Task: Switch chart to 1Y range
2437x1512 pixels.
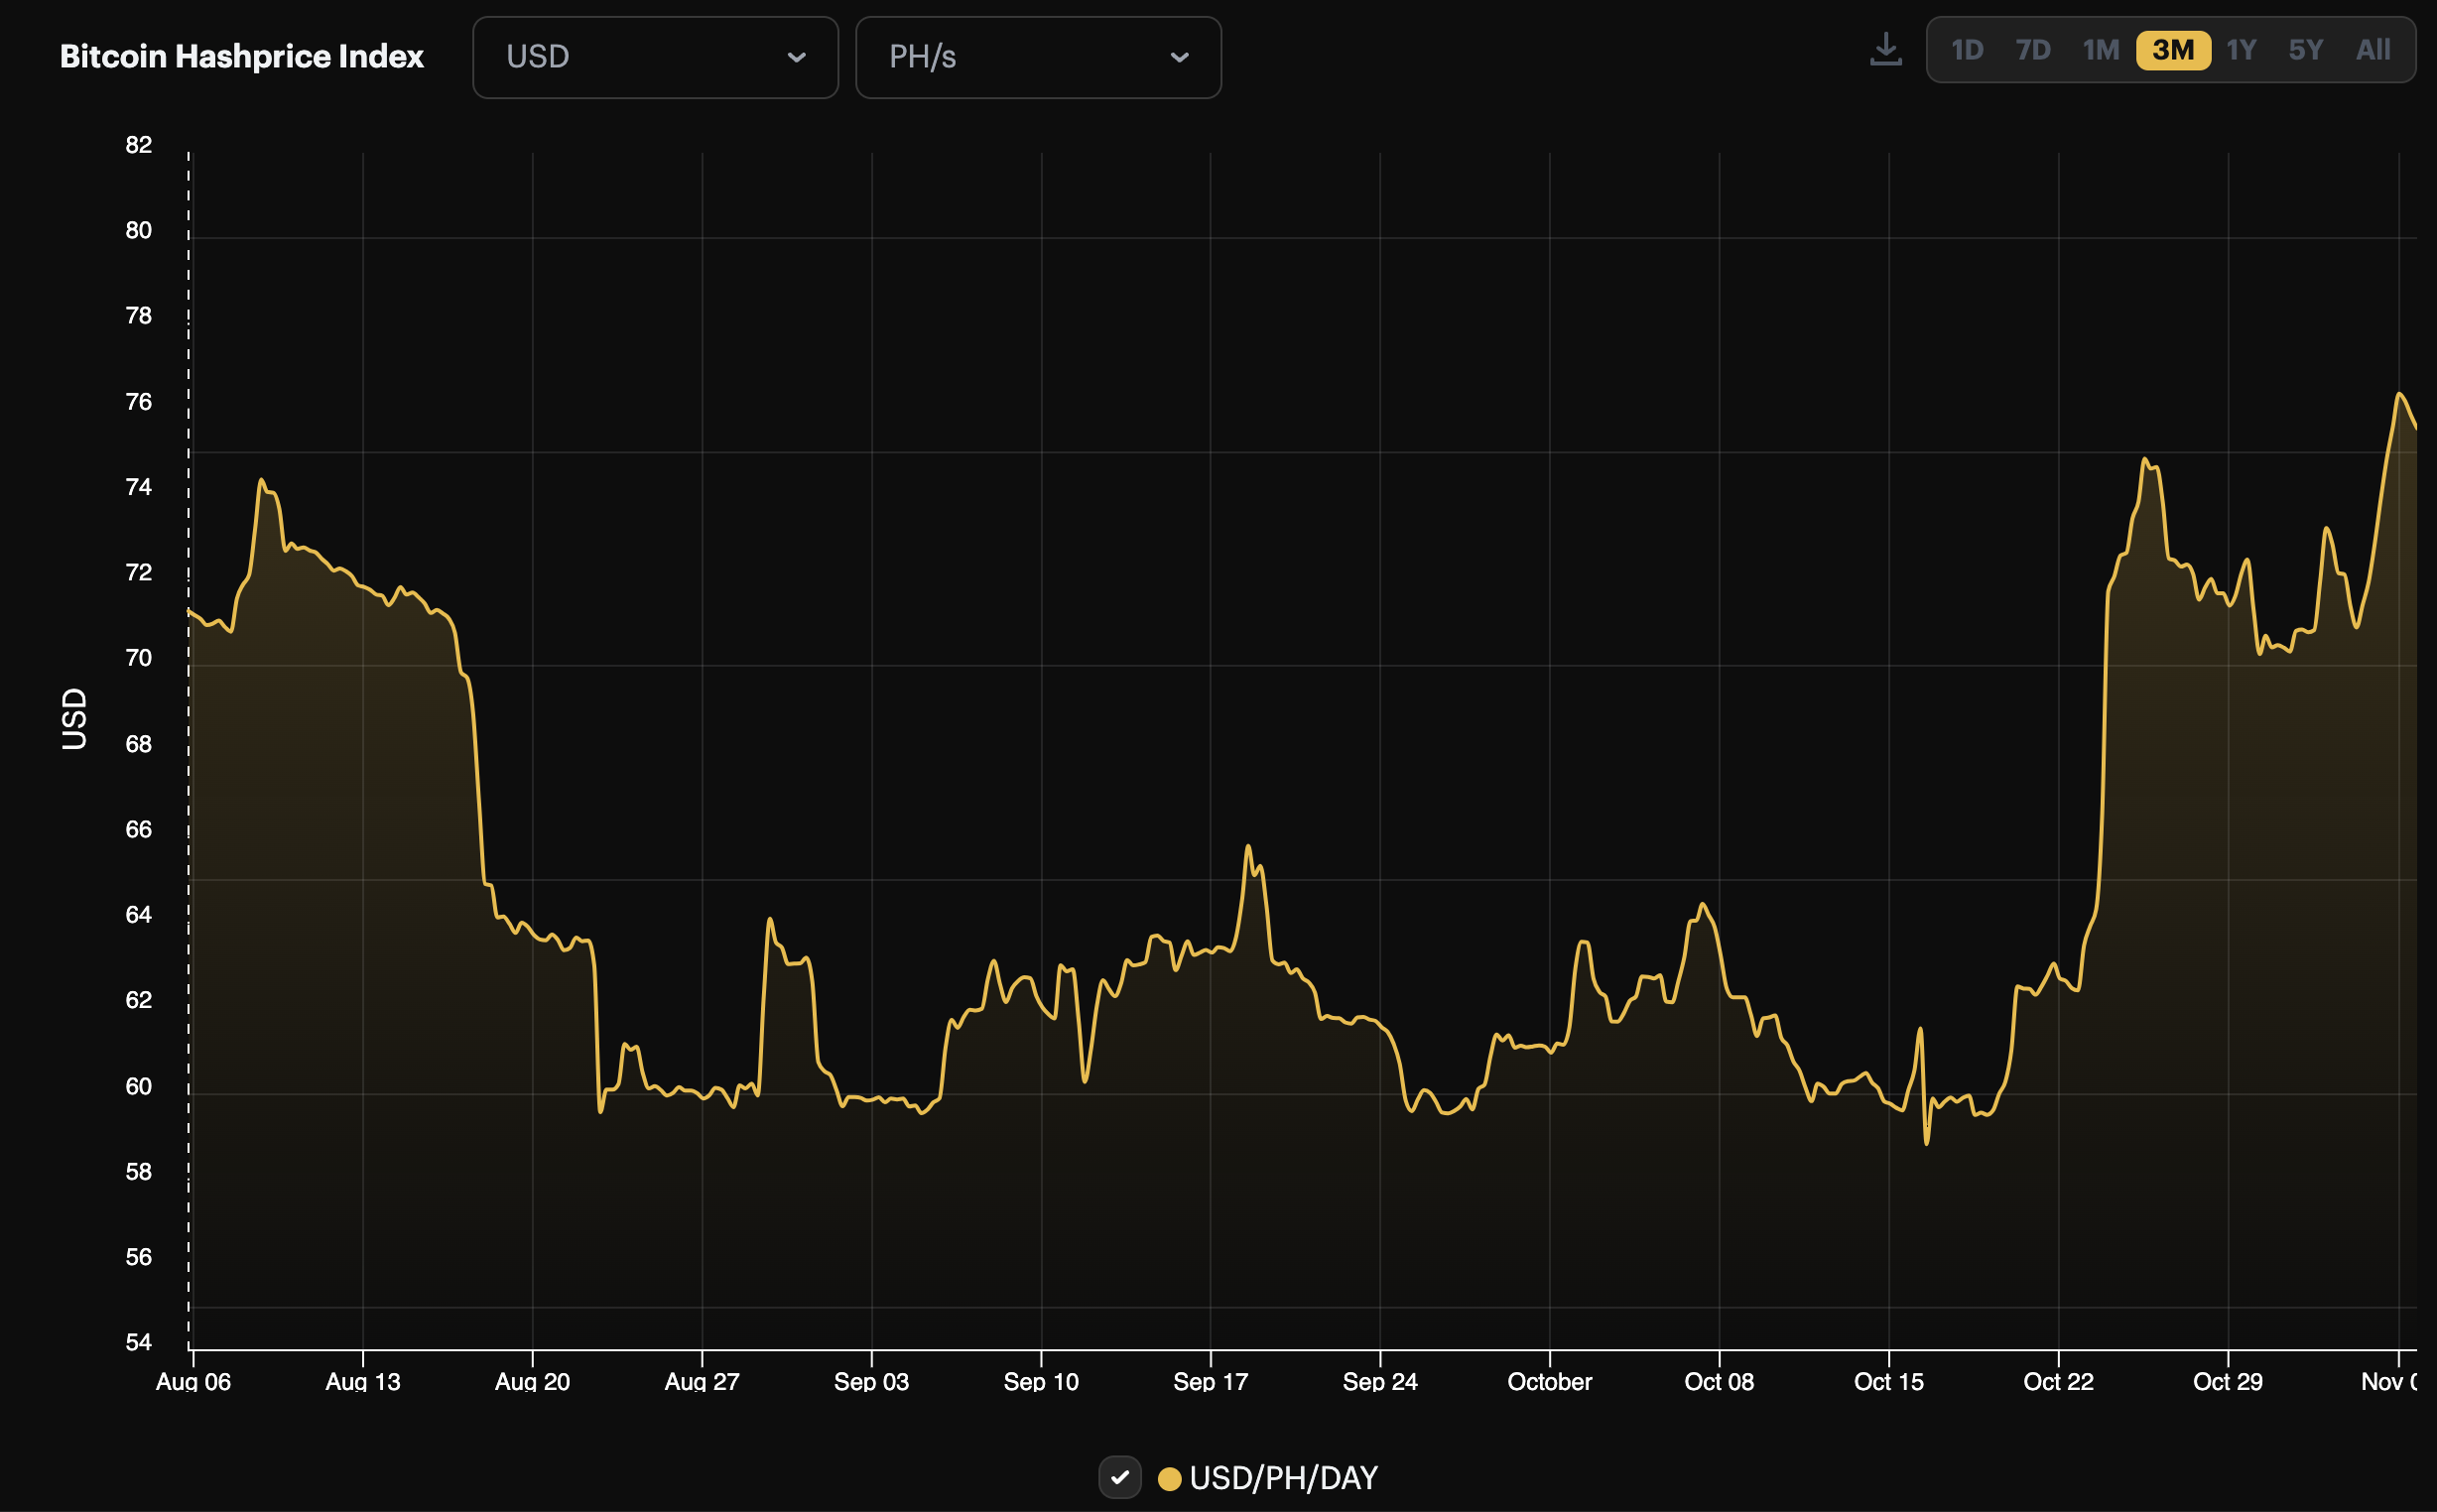Action: coord(2241,50)
